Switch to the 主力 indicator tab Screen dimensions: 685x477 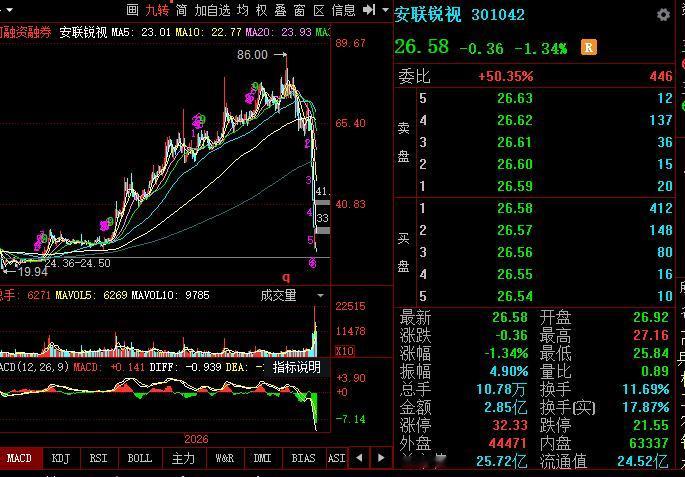tap(183, 458)
